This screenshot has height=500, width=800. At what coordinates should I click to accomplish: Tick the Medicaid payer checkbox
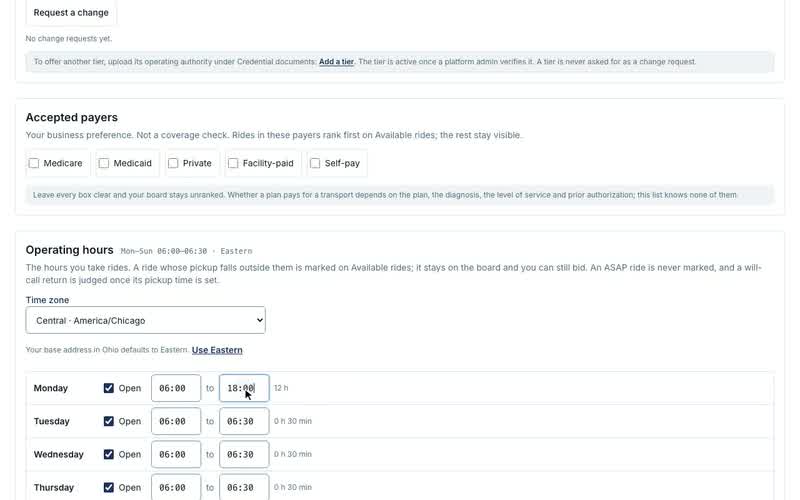(x=104, y=163)
